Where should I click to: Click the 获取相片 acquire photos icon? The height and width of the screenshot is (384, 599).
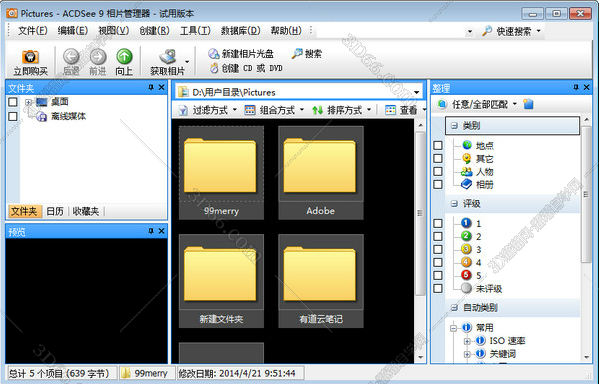168,57
